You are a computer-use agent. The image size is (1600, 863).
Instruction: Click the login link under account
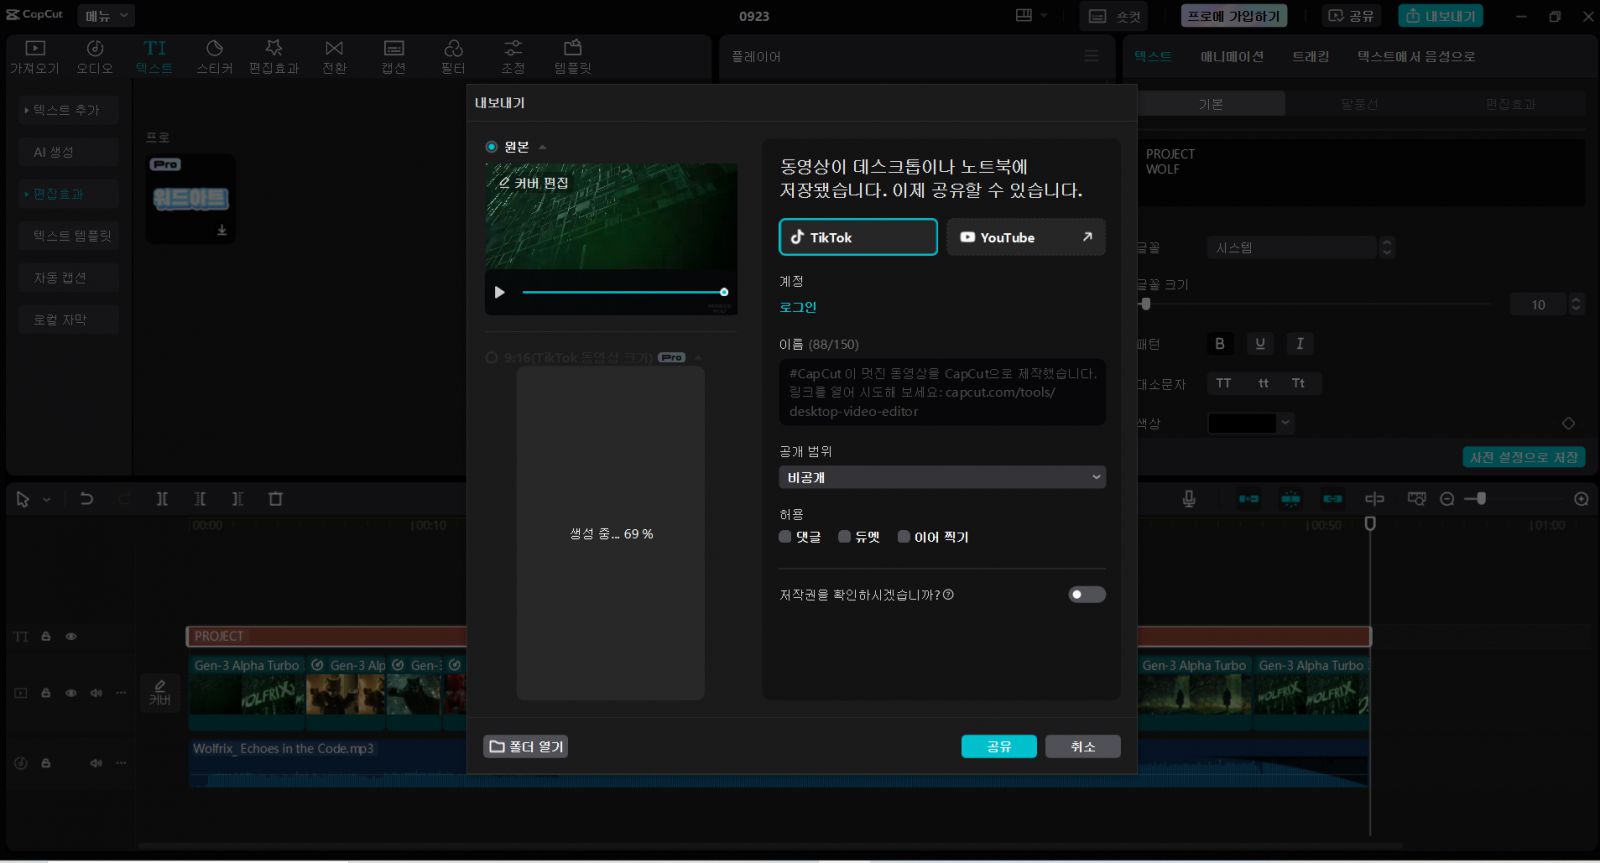[798, 307]
